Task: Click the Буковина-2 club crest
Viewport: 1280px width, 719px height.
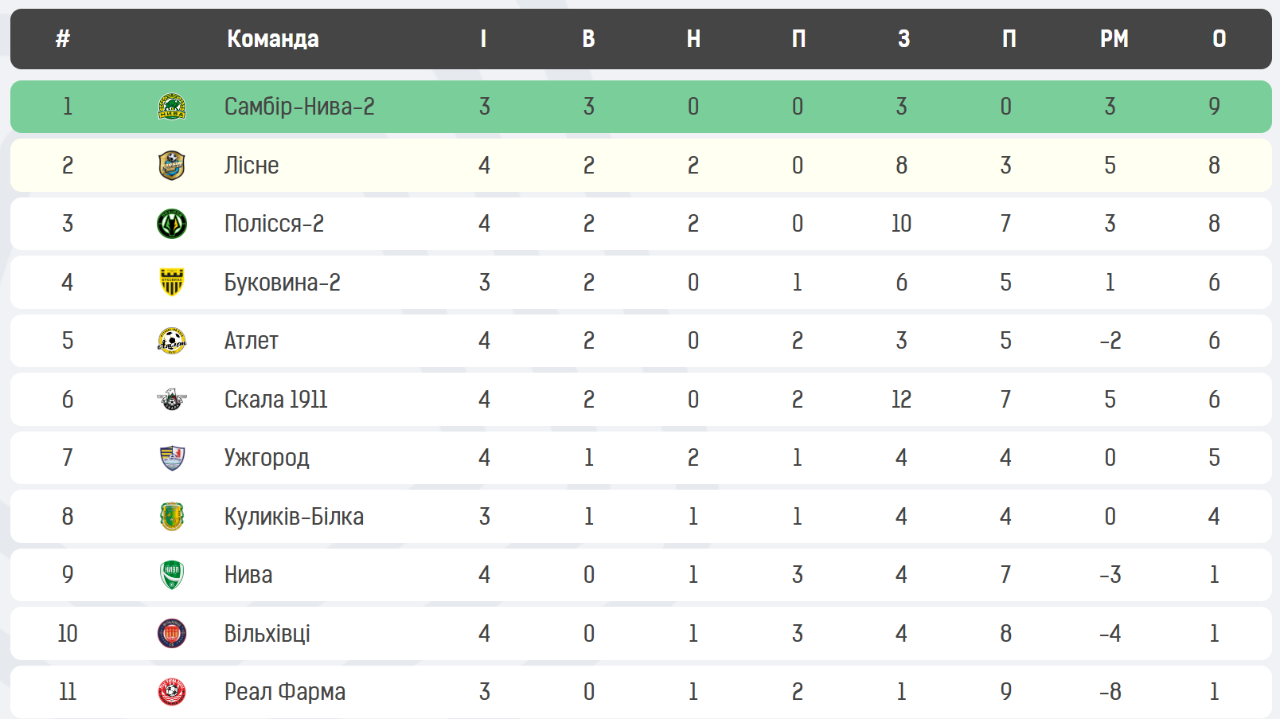Action: tap(172, 282)
